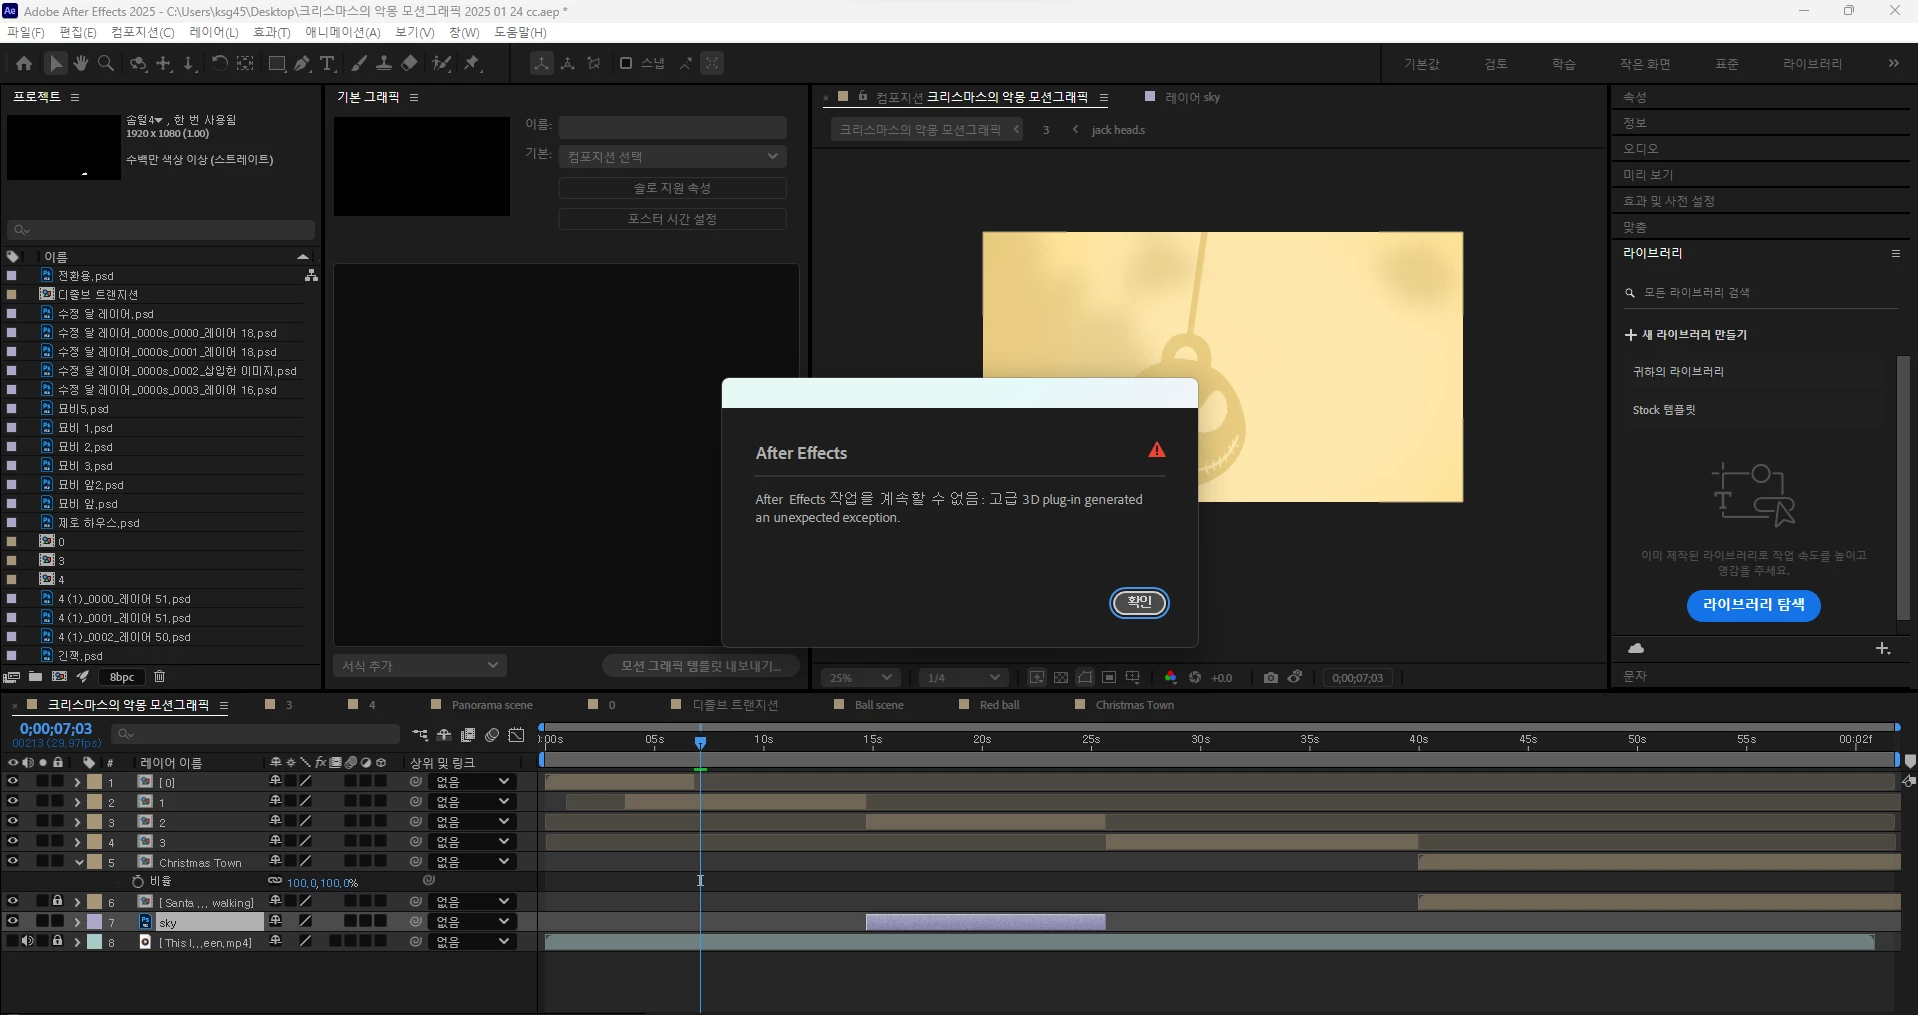Open the timeline Graph Editor icon
Screen dimensions: 1918x1015
point(516,735)
